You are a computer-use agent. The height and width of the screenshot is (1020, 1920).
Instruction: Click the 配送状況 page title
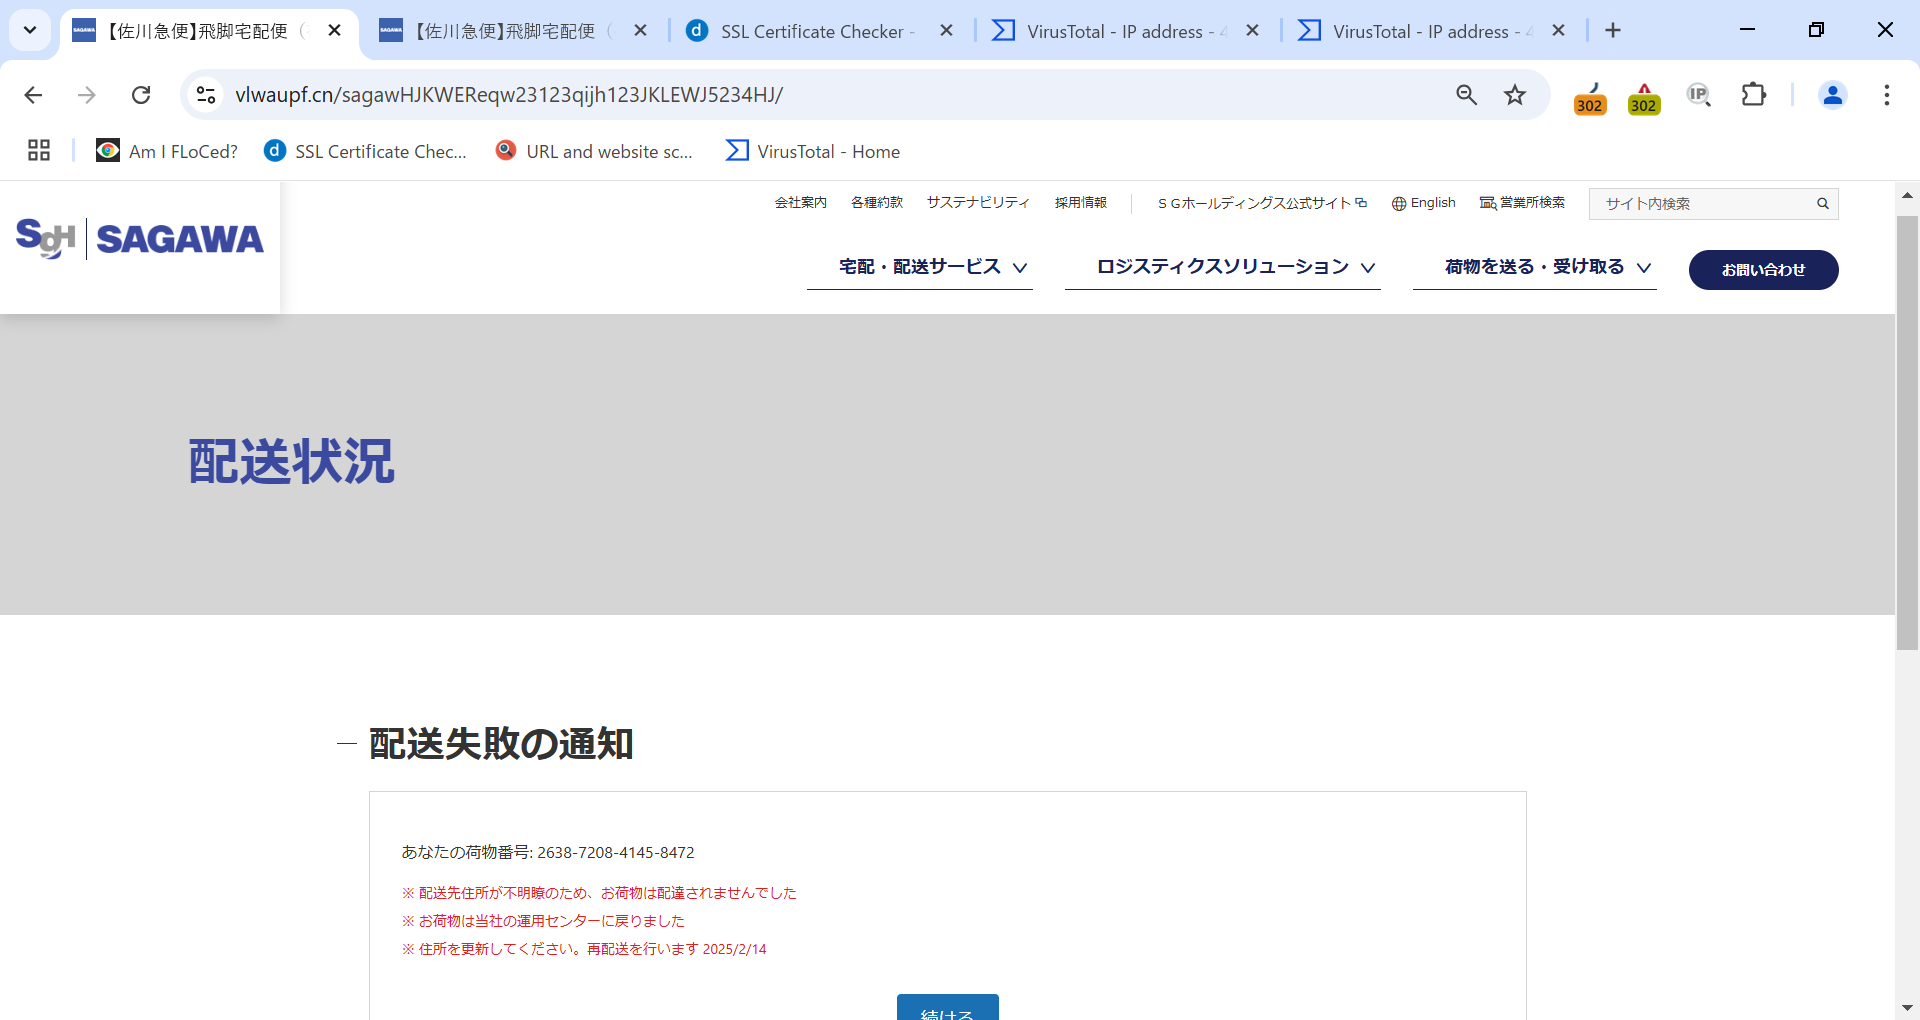(x=292, y=462)
